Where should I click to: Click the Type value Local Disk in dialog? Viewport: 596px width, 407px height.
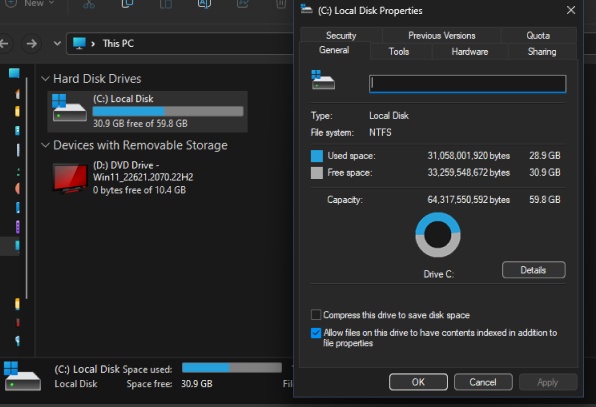(389, 116)
